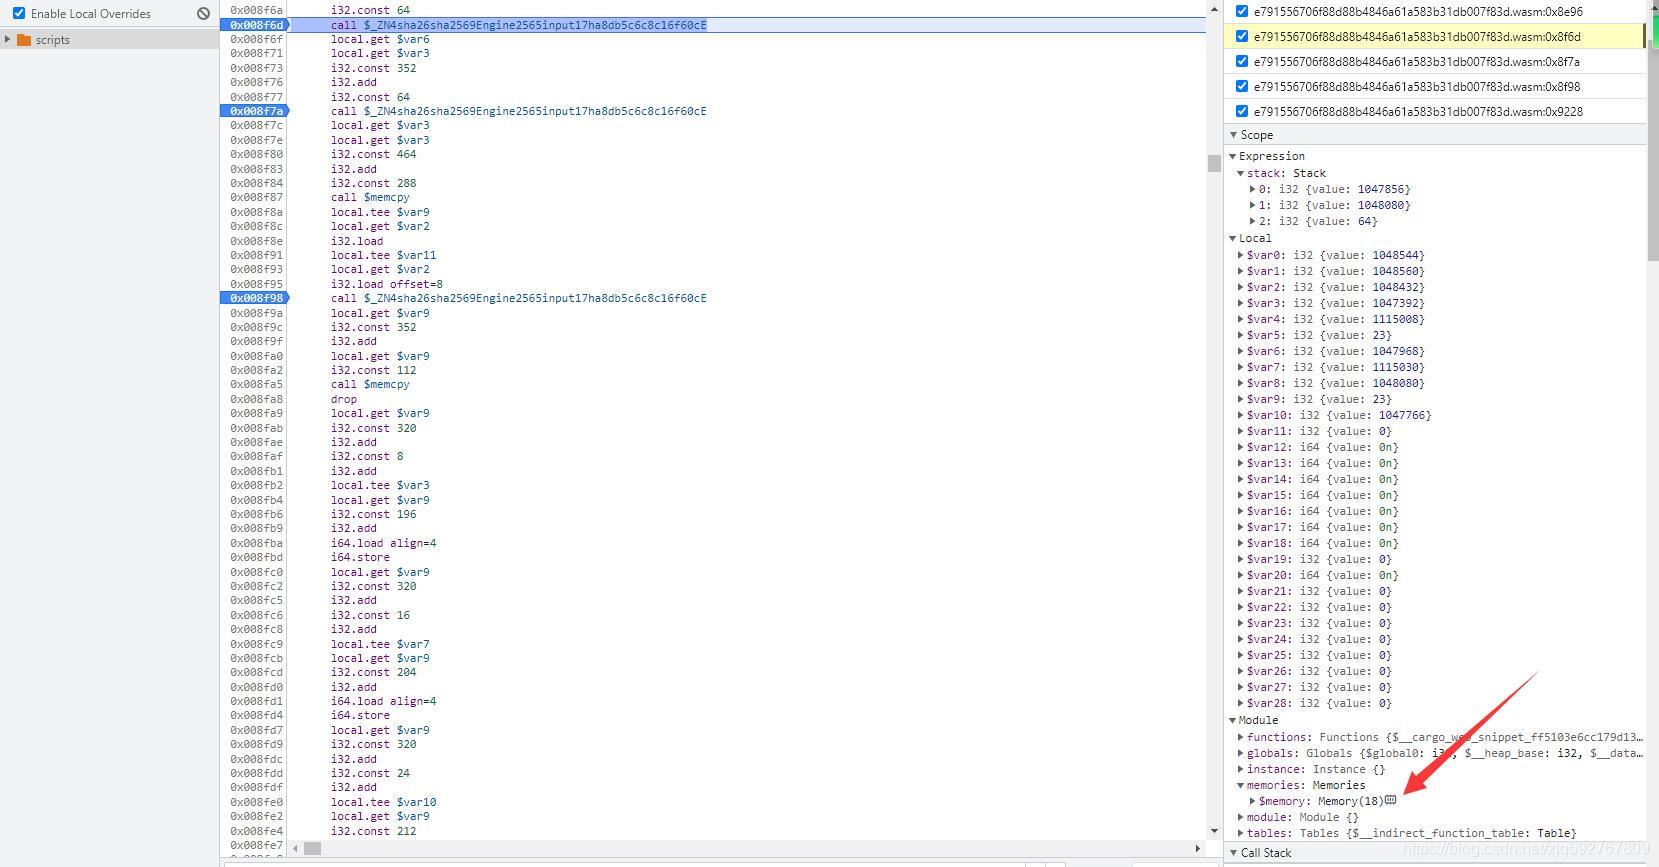Expand the scripts folder tree arrow
The height and width of the screenshot is (867, 1659).
coord(8,40)
